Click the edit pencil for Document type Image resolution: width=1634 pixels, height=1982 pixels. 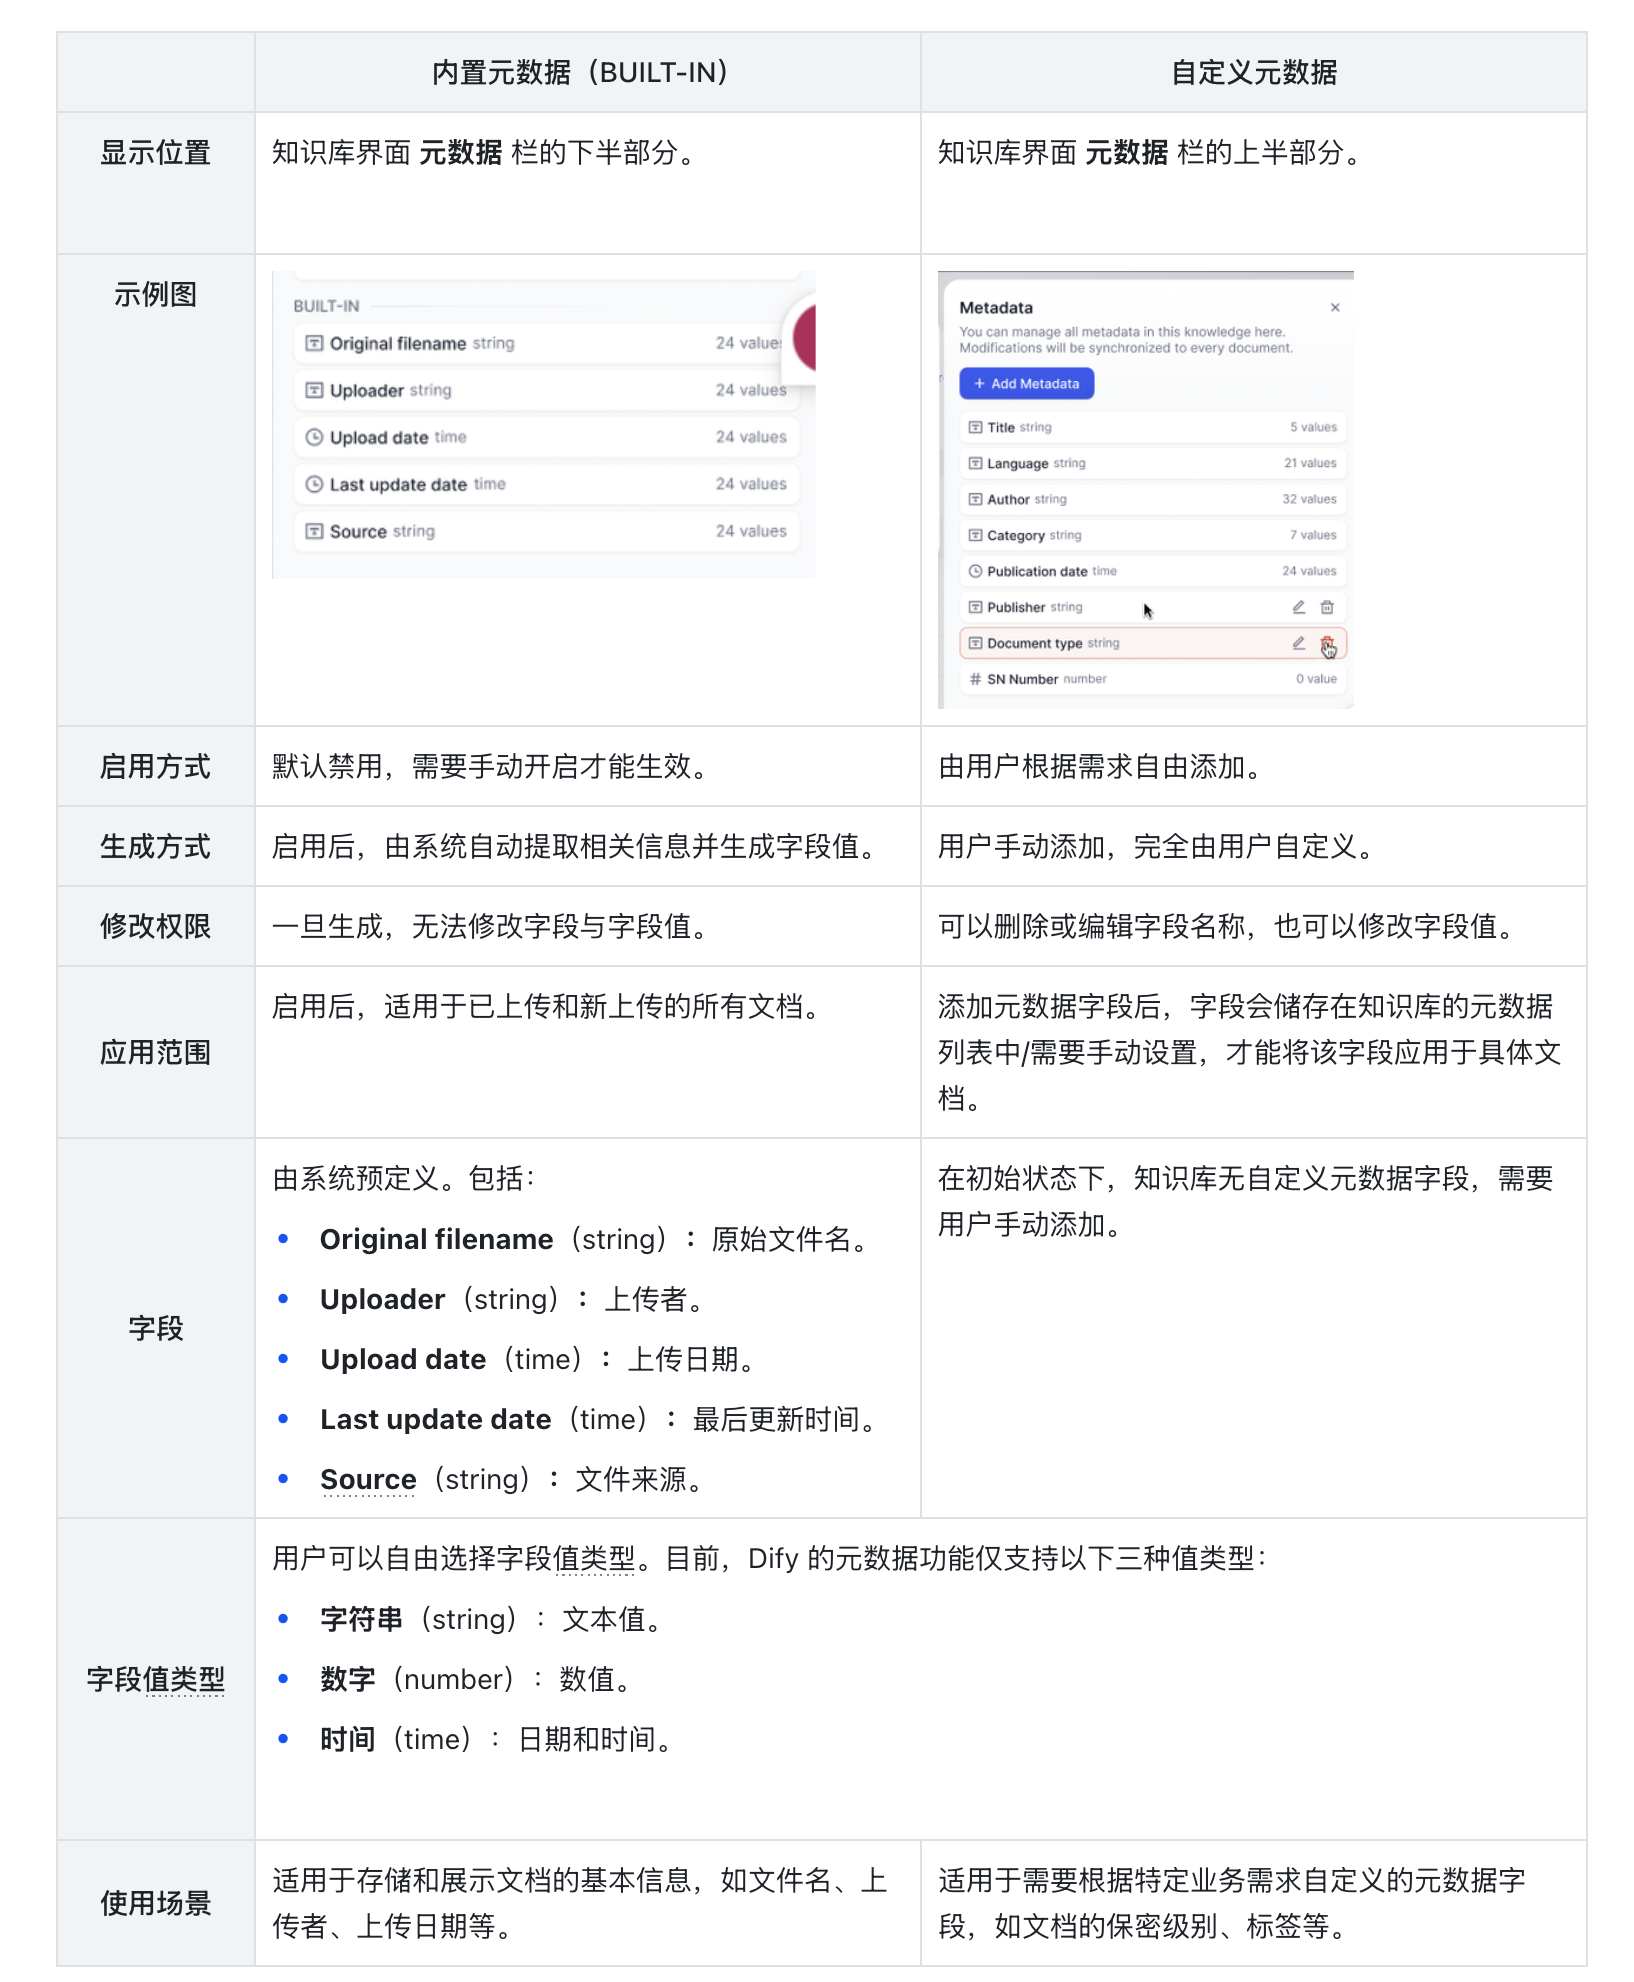(x=1298, y=643)
